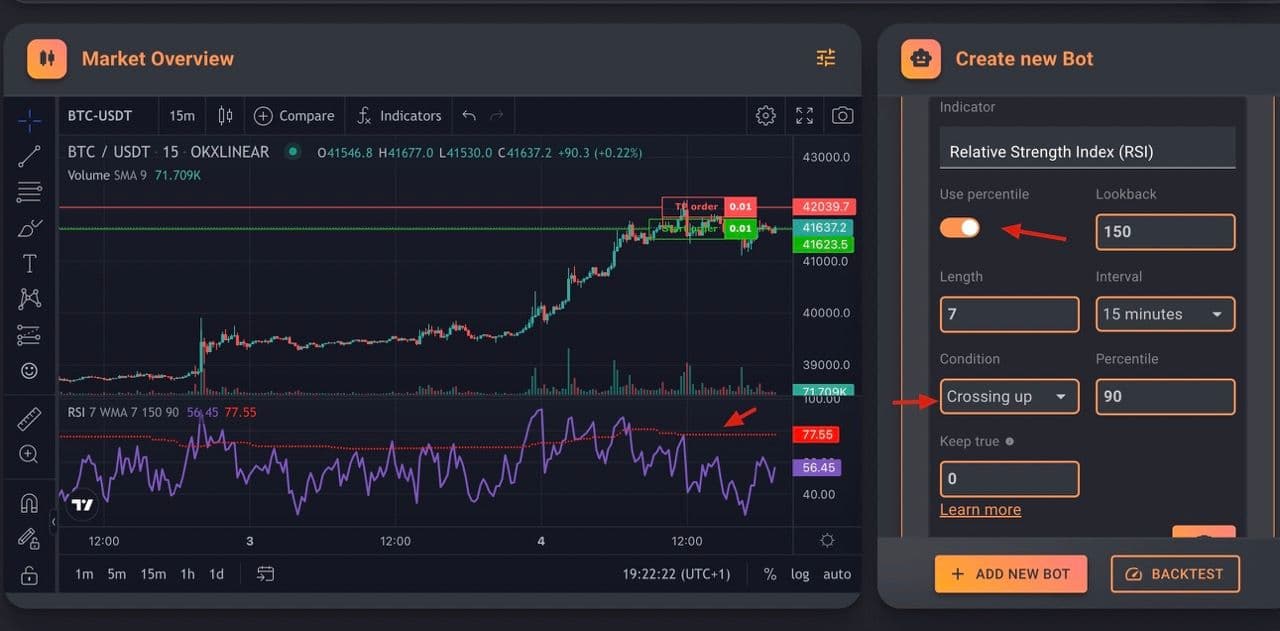Image resolution: width=1280 pixels, height=631 pixels.
Task: Select the XABCD pattern drawing tool
Action: pyautogui.click(x=29, y=298)
